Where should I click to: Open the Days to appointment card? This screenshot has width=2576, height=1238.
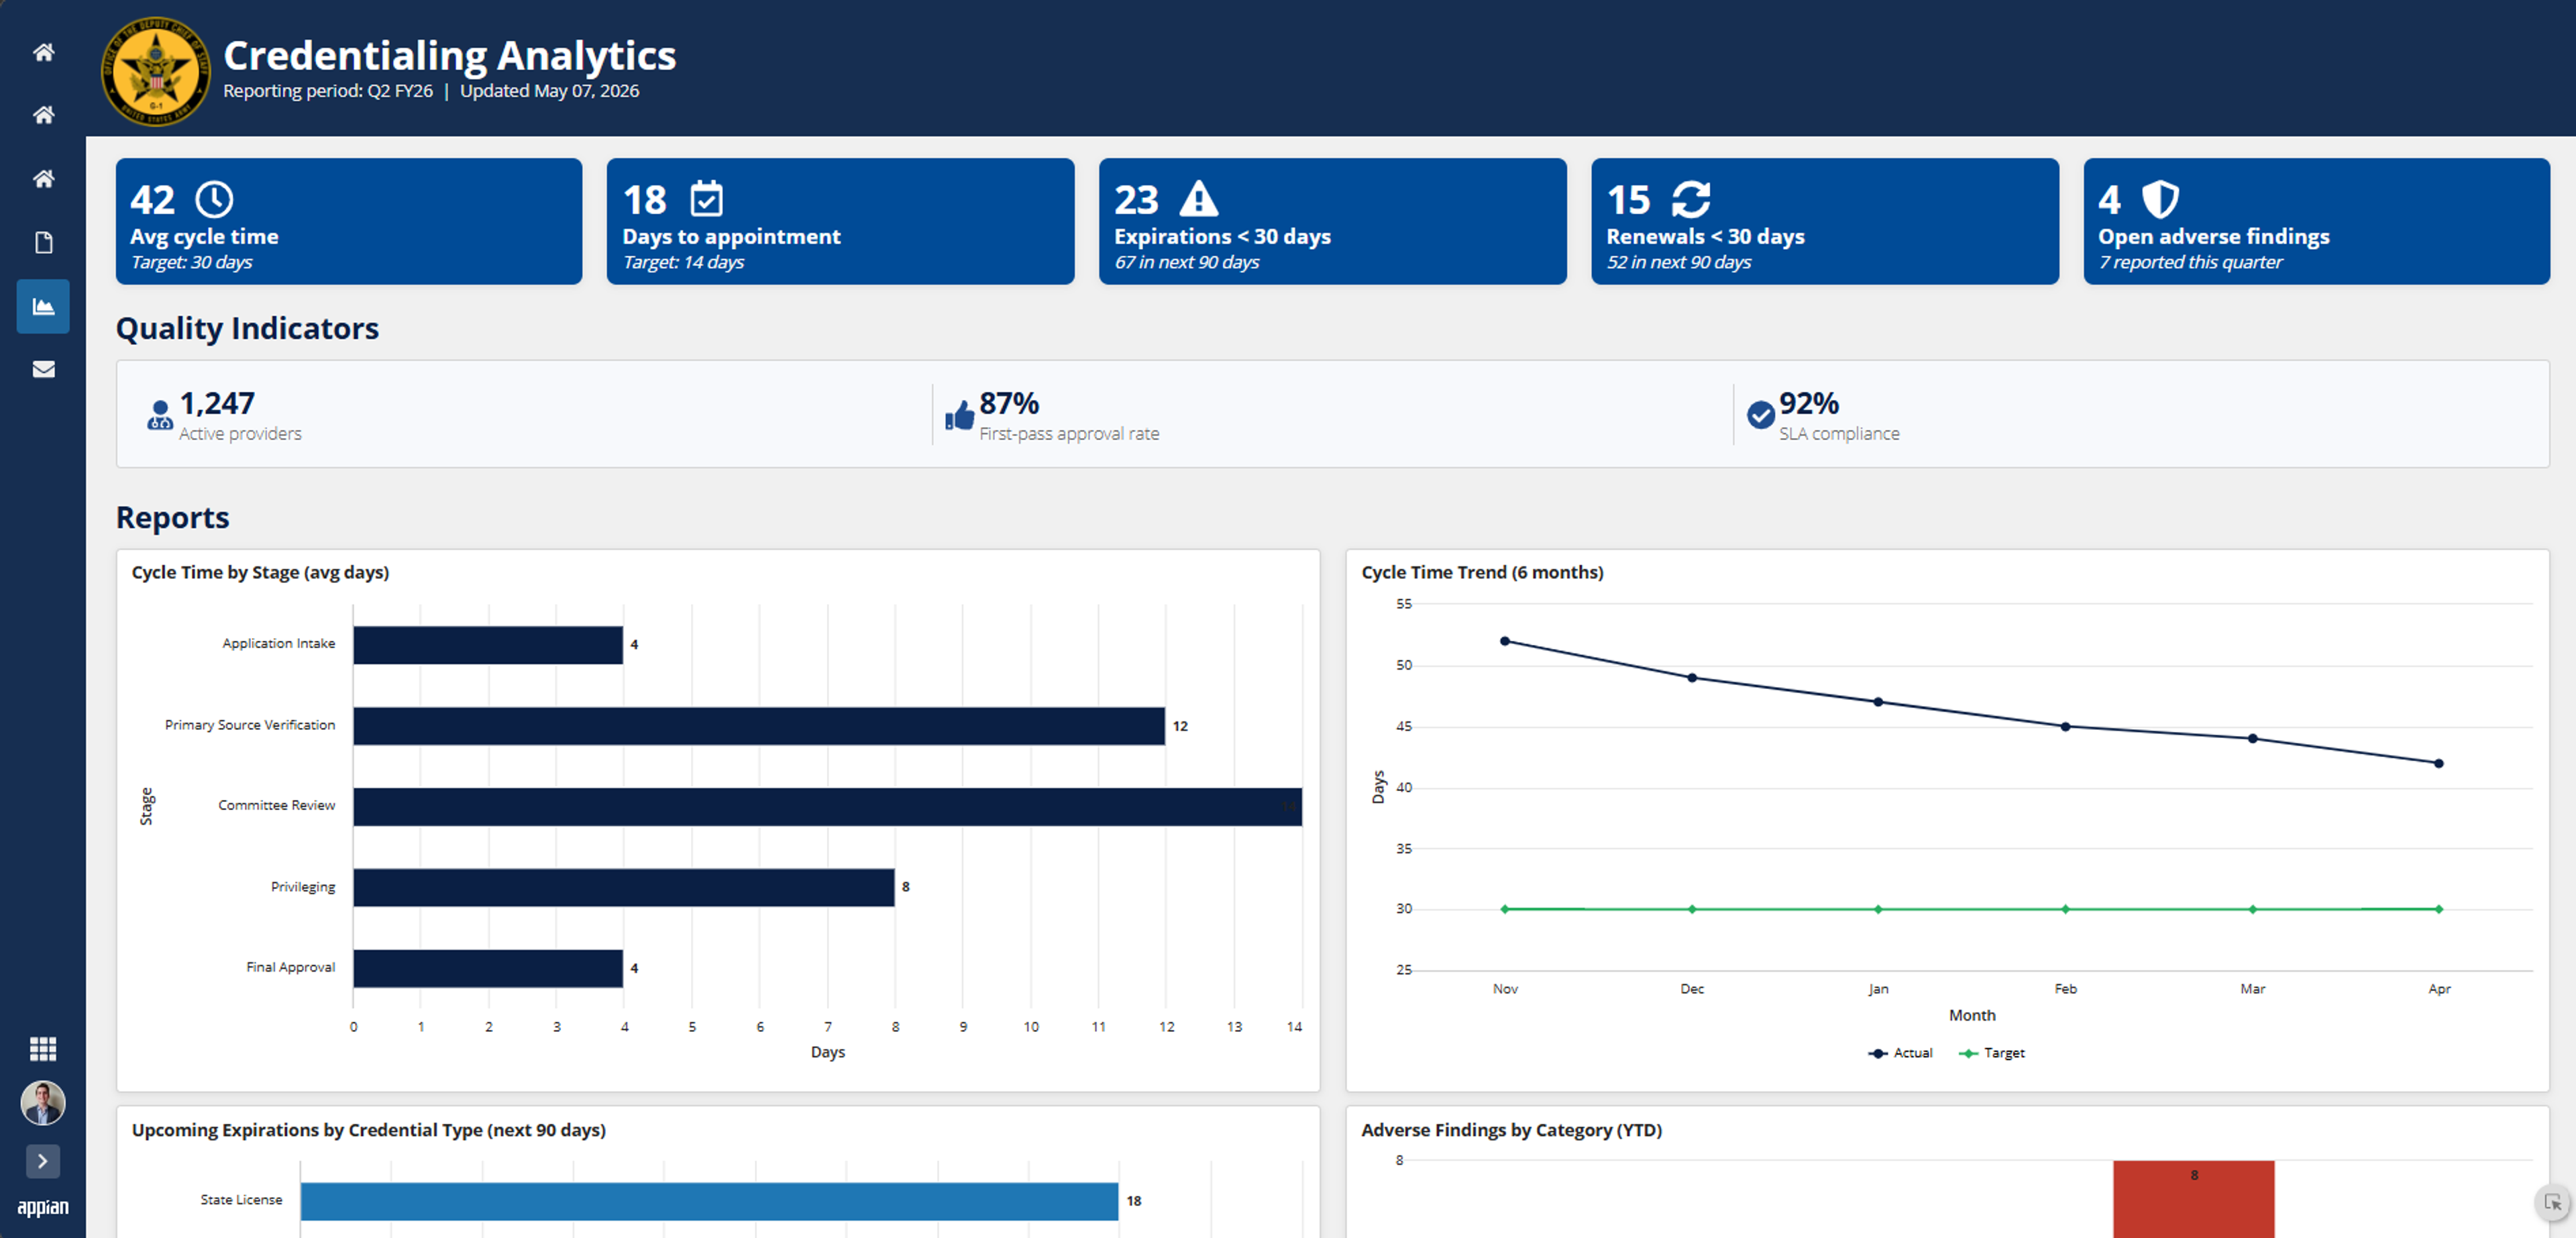click(841, 221)
